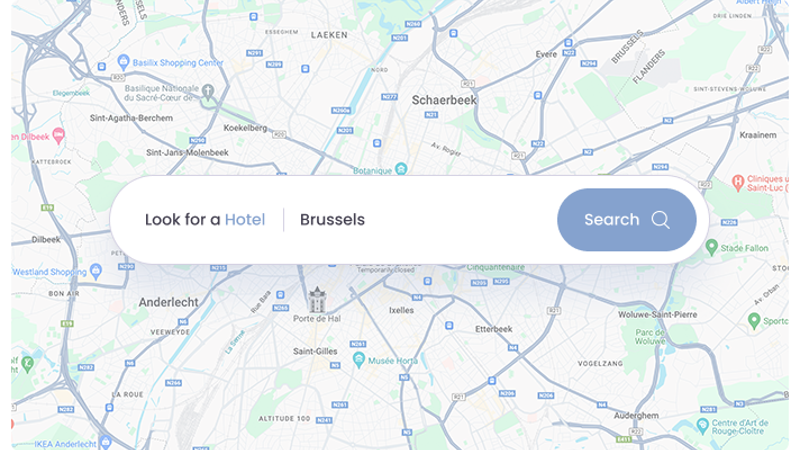Select the IKEA Anderlecht shopping pin
This screenshot has width=800, height=450.
pyautogui.click(x=106, y=442)
